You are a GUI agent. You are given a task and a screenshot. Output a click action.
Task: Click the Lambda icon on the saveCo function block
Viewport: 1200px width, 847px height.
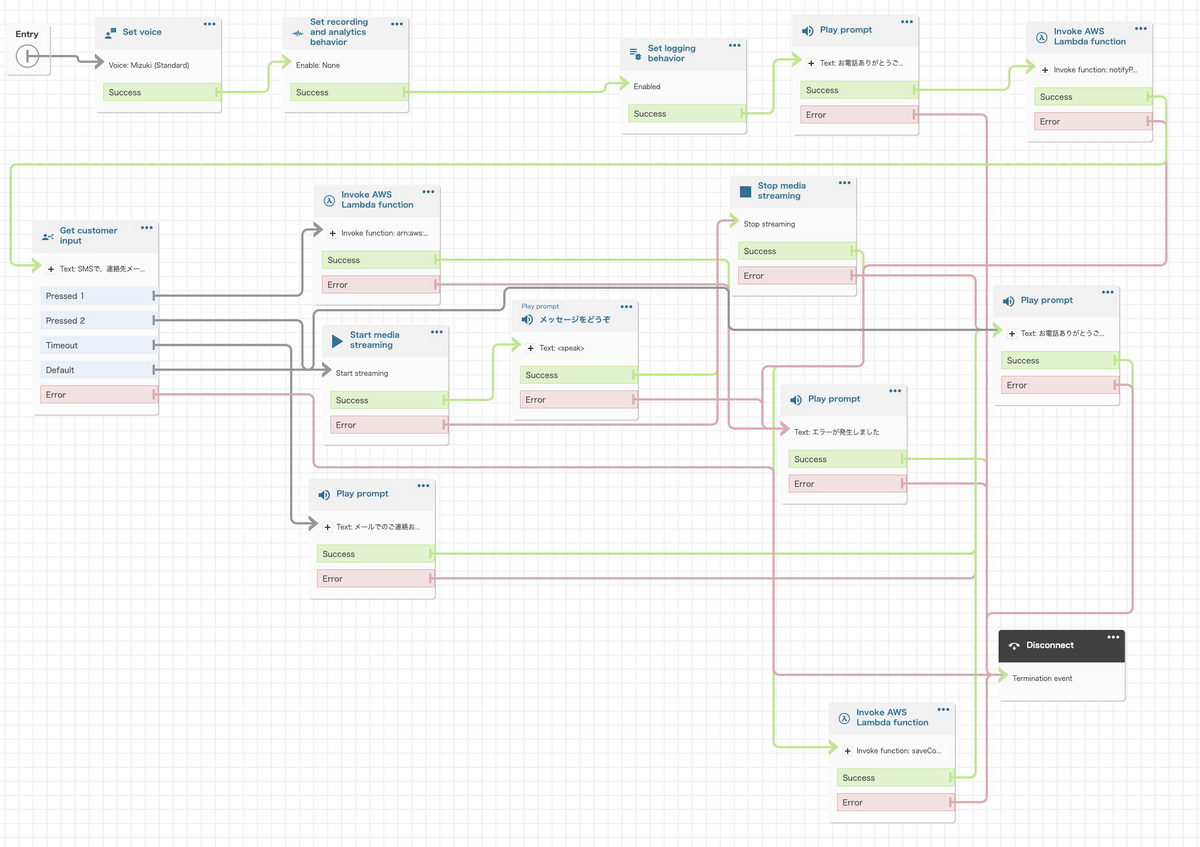[844, 718]
